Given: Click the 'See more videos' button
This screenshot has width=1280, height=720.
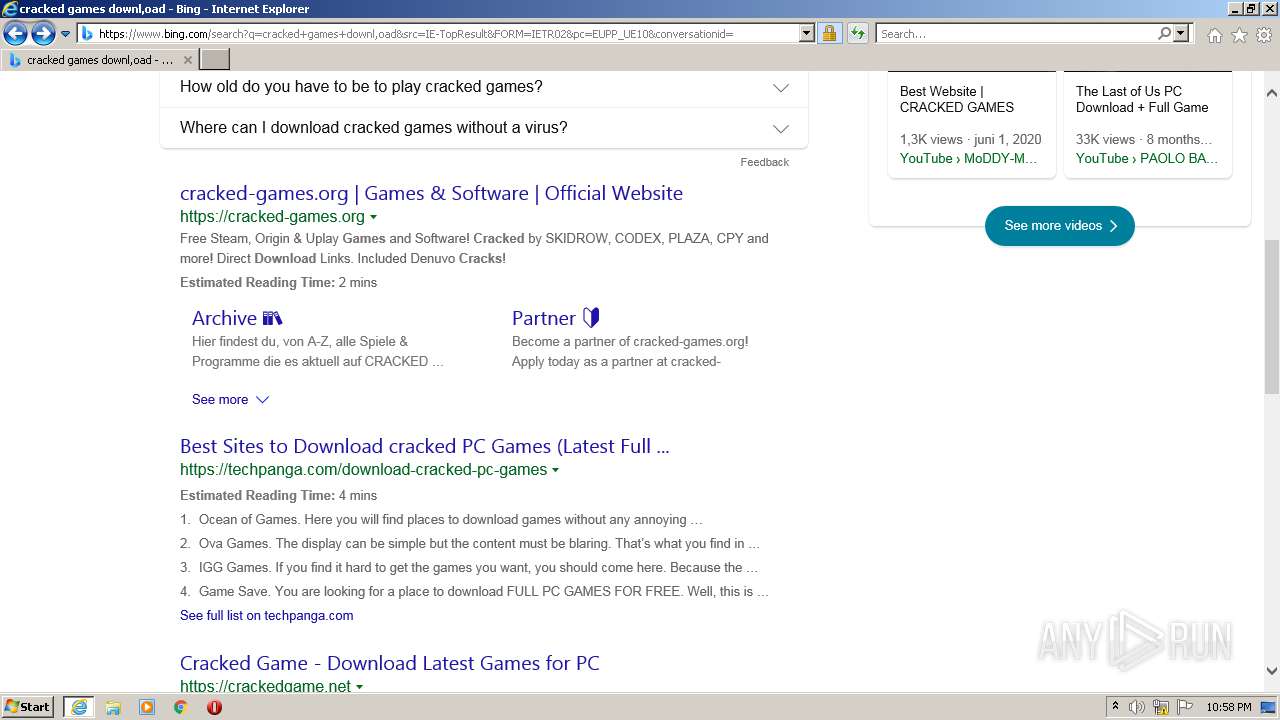Looking at the screenshot, I should (x=1060, y=226).
